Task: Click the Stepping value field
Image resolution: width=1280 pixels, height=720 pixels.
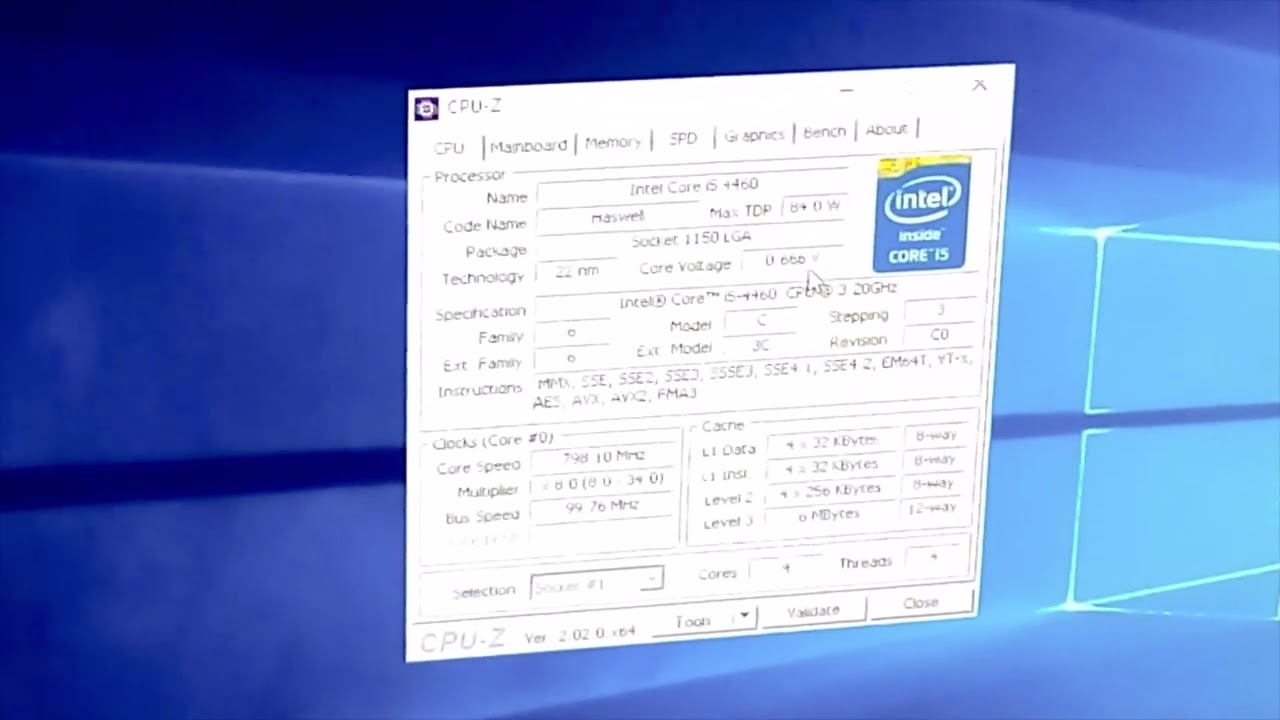Action: tap(940, 310)
